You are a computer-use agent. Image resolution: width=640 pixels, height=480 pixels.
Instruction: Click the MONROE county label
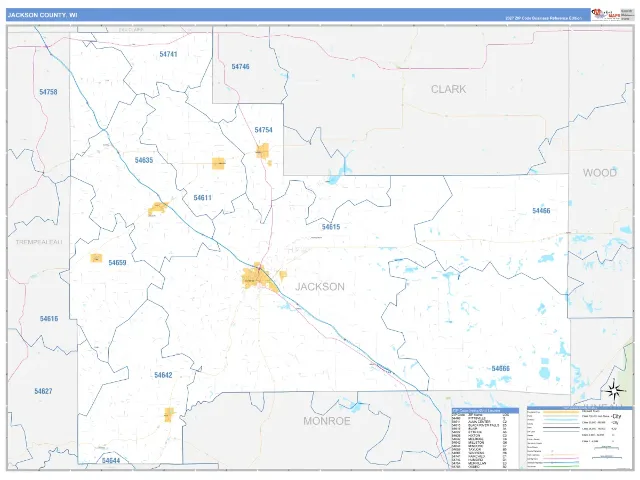click(327, 421)
